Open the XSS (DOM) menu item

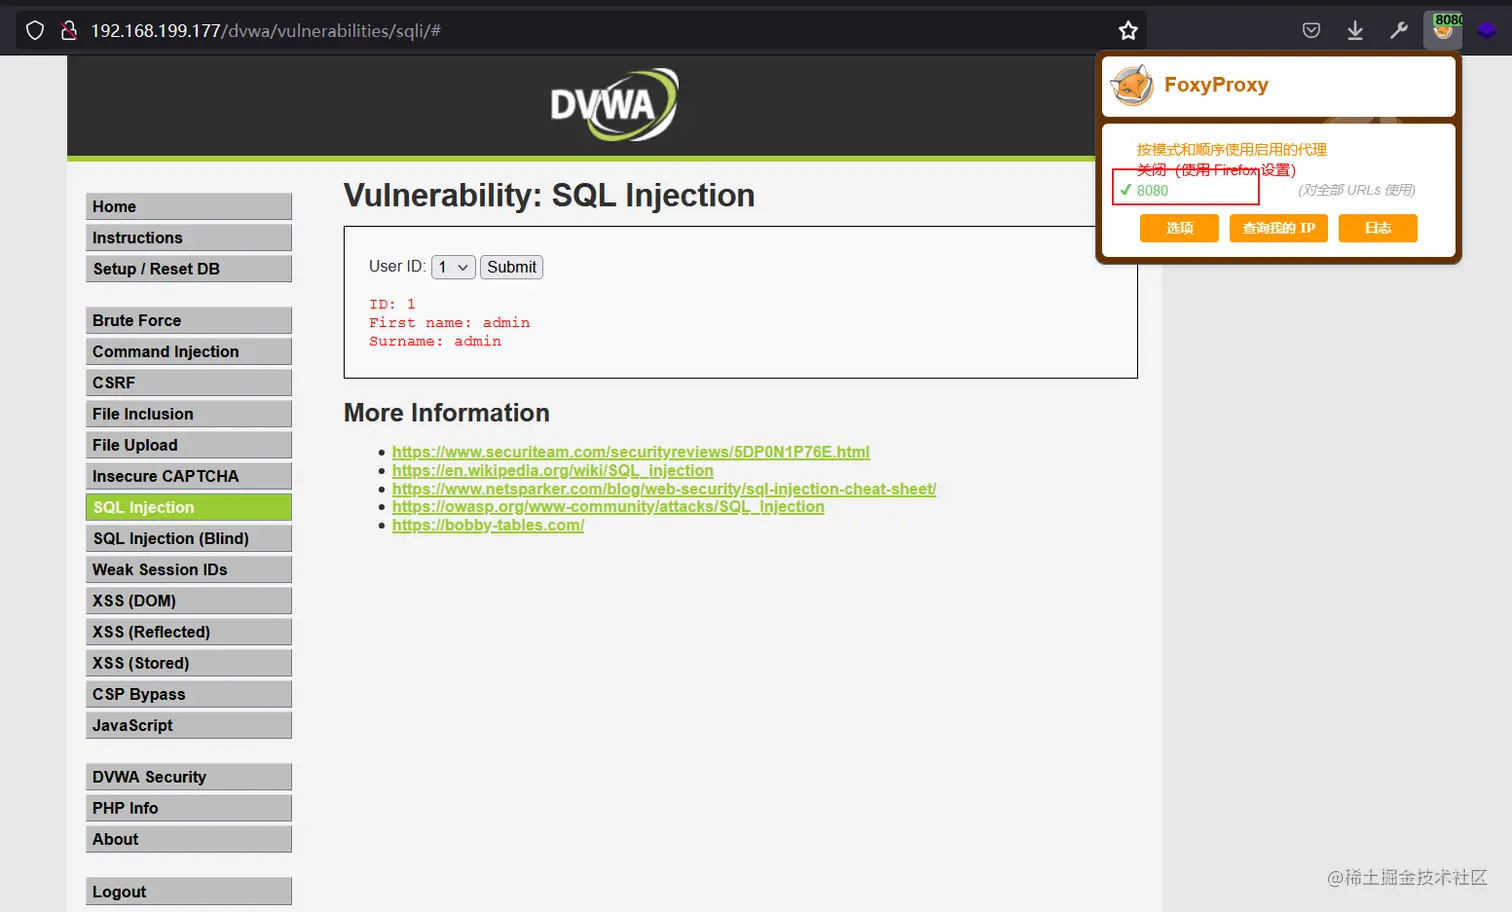pyautogui.click(x=189, y=600)
